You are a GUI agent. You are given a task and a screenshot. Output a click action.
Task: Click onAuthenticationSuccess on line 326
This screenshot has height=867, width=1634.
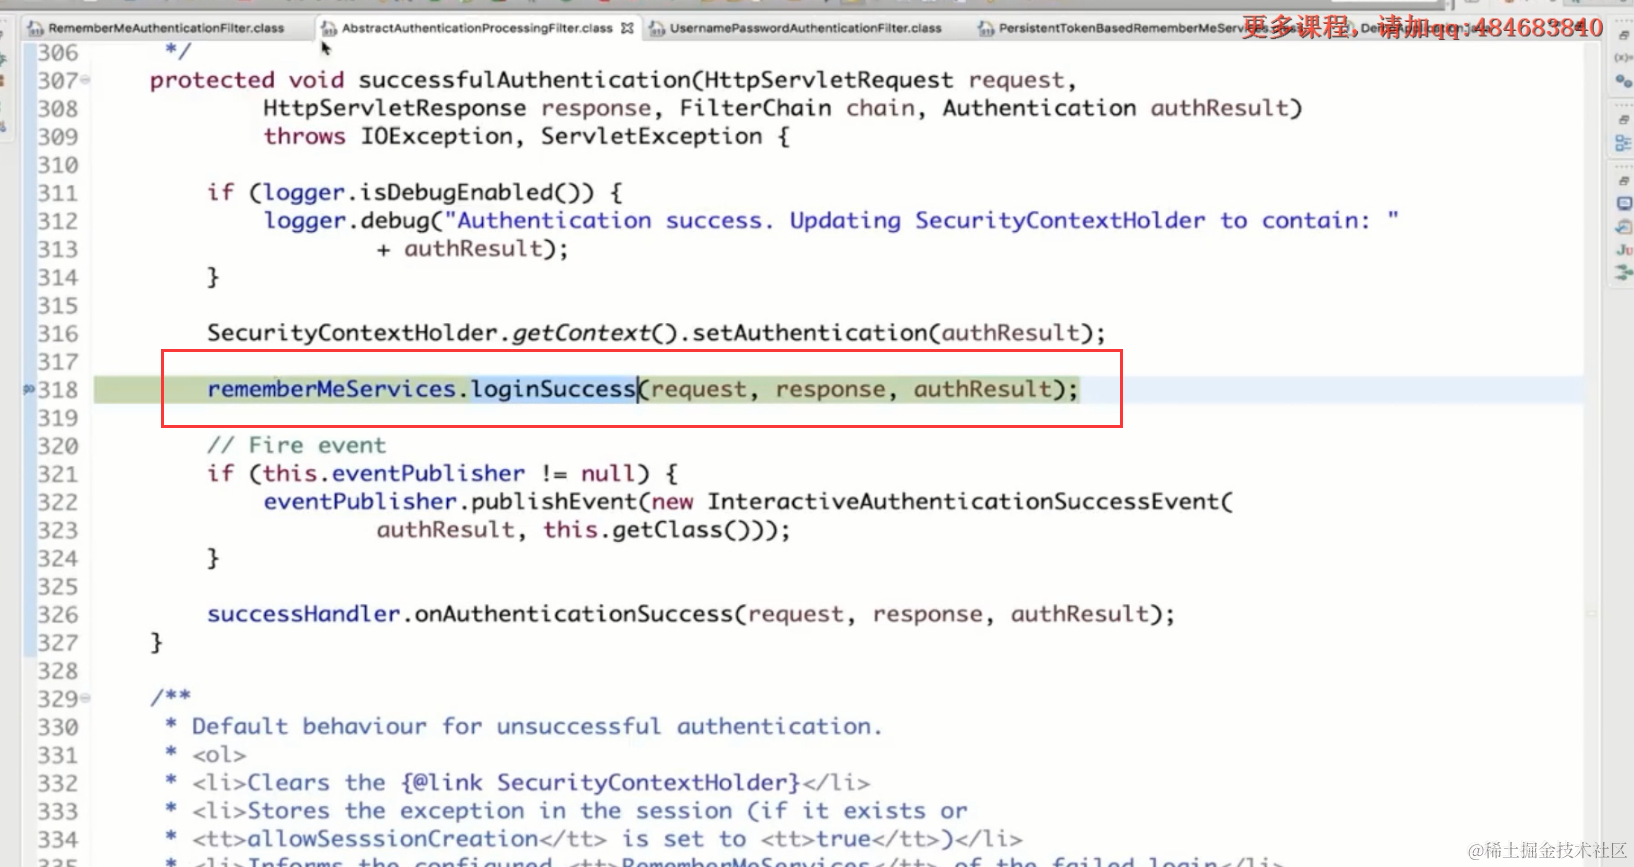574,614
